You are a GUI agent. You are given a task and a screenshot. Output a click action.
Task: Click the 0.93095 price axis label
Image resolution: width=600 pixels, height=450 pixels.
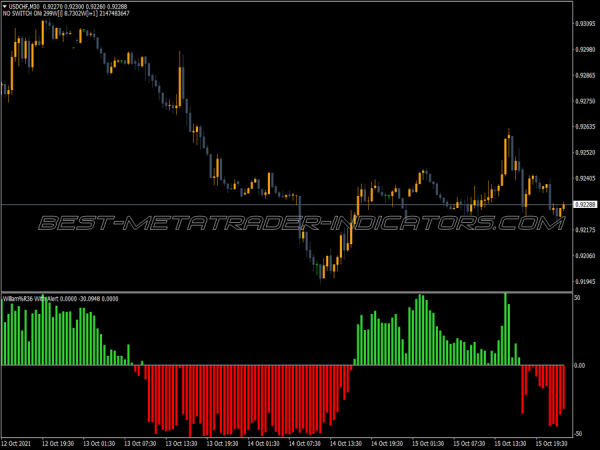(585, 23)
